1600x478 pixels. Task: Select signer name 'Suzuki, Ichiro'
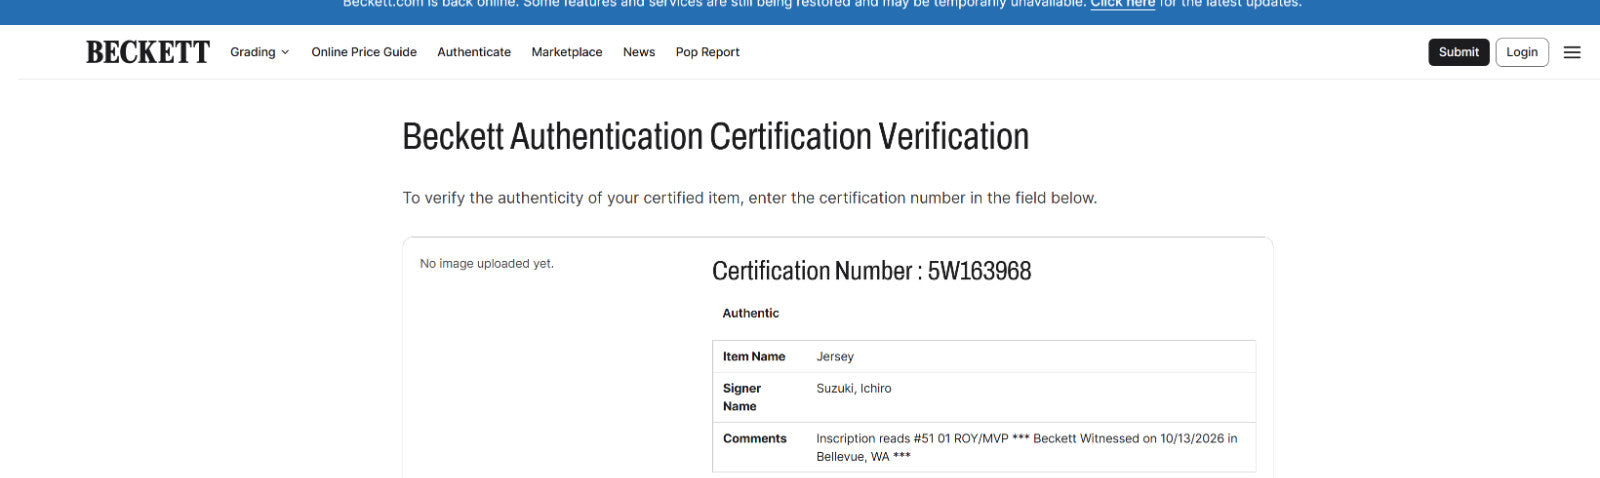853,388
